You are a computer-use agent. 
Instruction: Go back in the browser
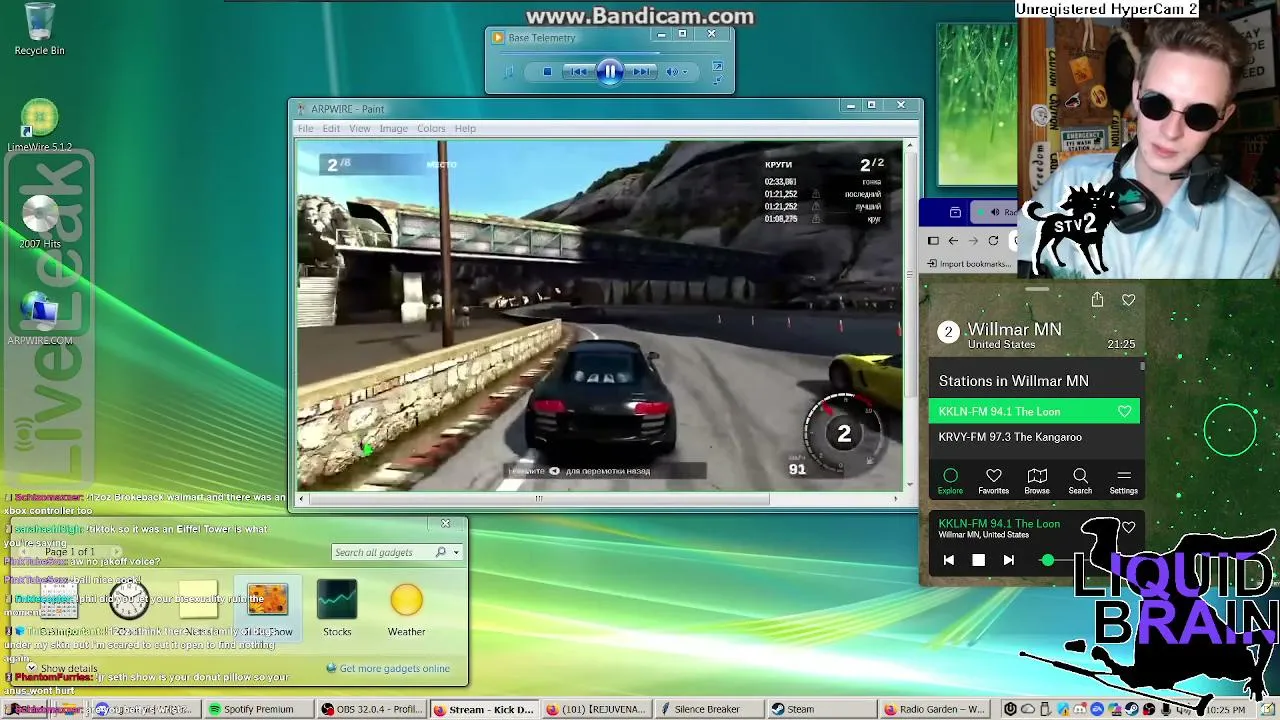[x=953, y=241]
